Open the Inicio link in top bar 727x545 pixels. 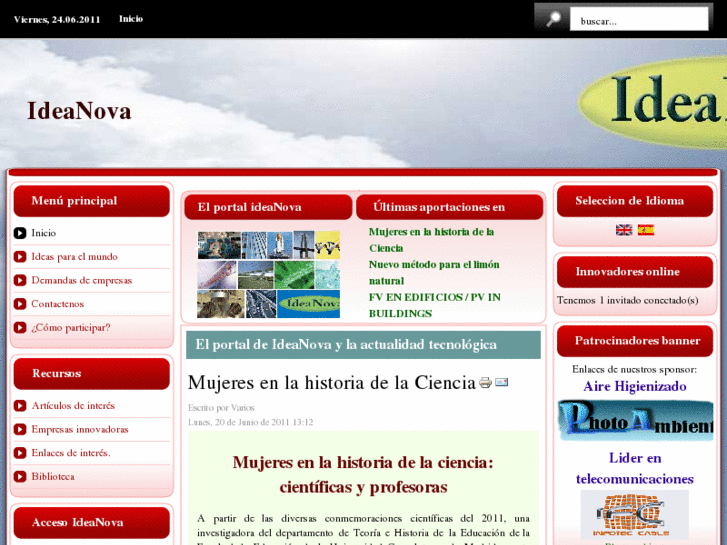(131, 19)
